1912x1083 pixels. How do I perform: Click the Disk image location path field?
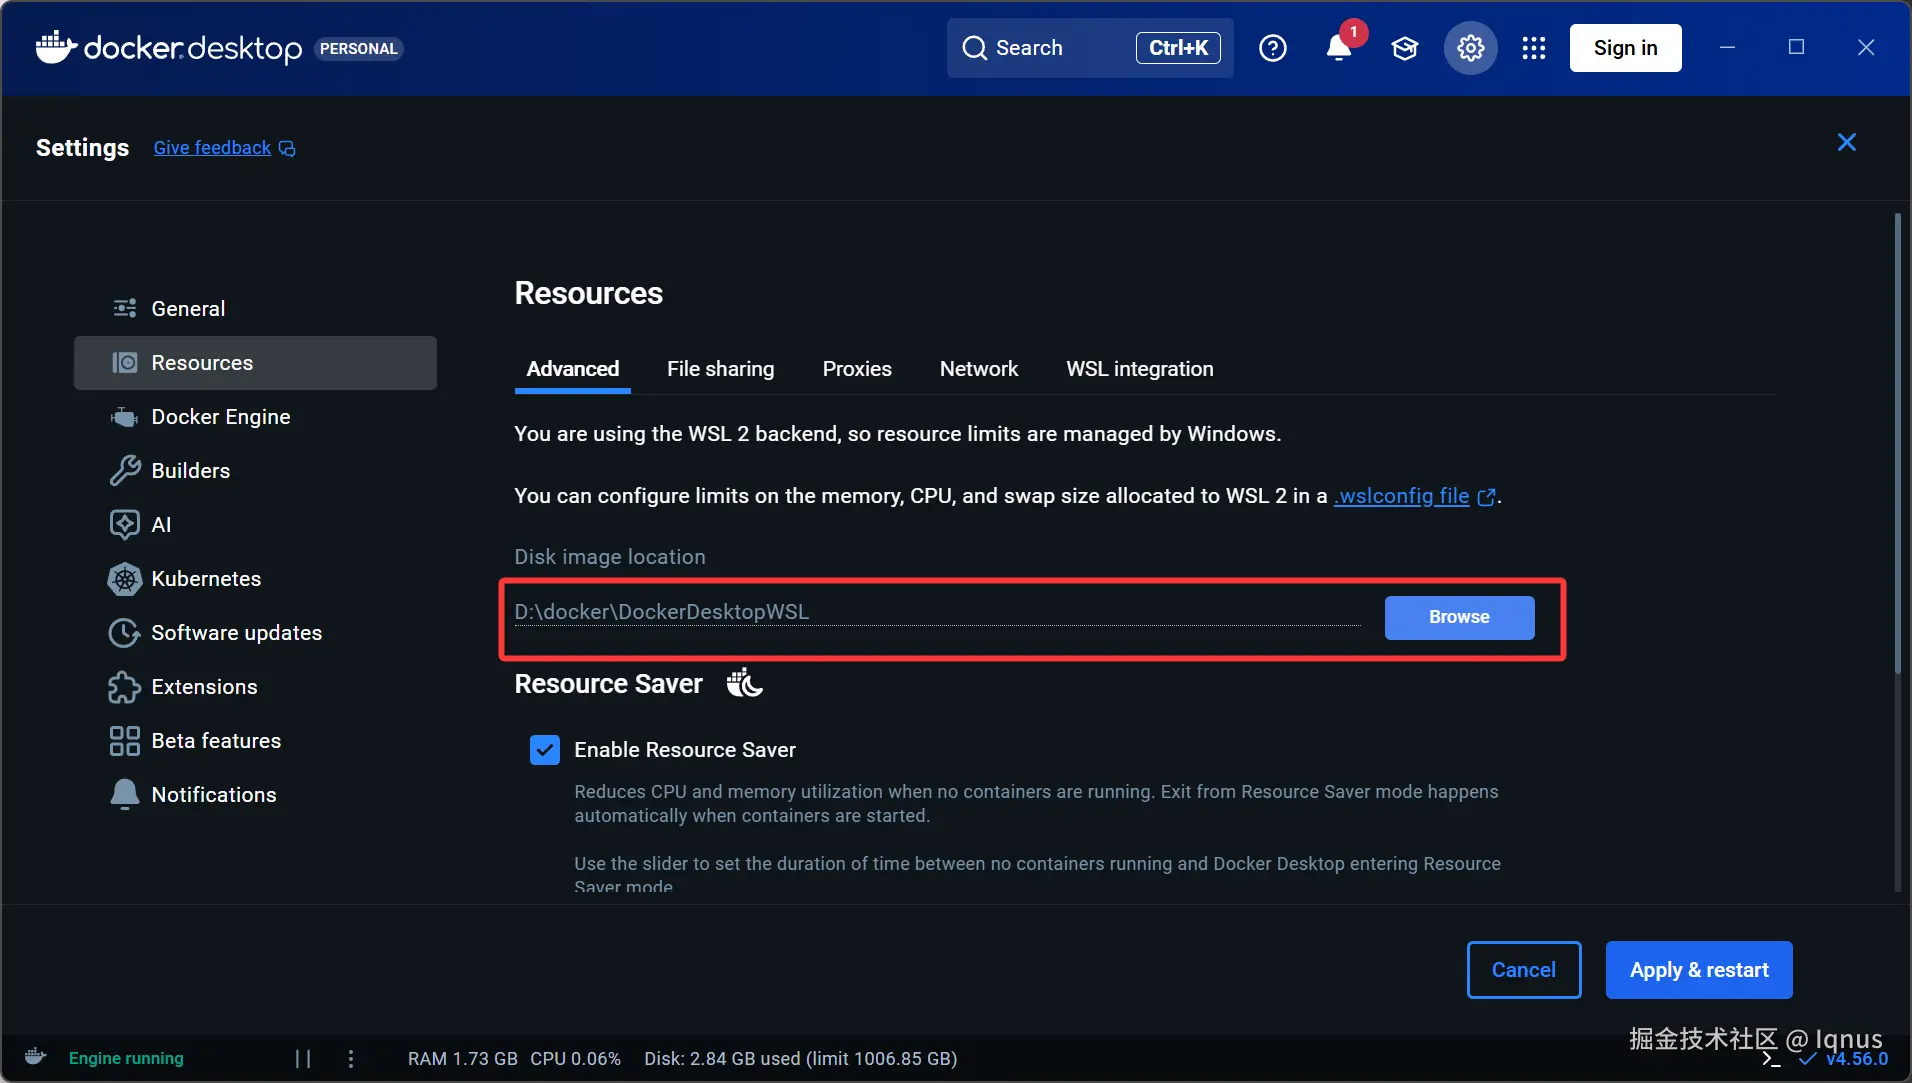pyautogui.click(x=937, y=612)
